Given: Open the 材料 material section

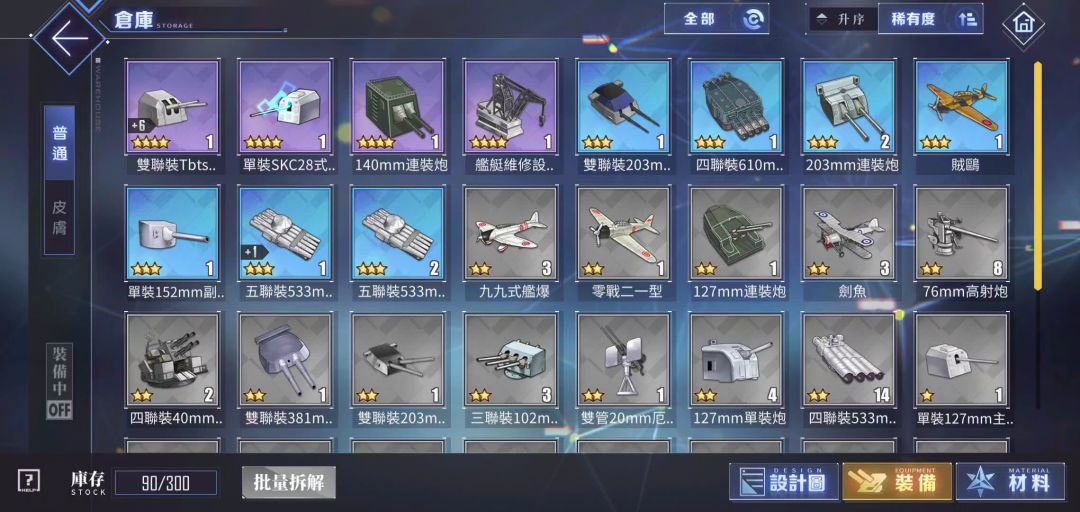Looking at the screenshot, I should (1010, 481).
